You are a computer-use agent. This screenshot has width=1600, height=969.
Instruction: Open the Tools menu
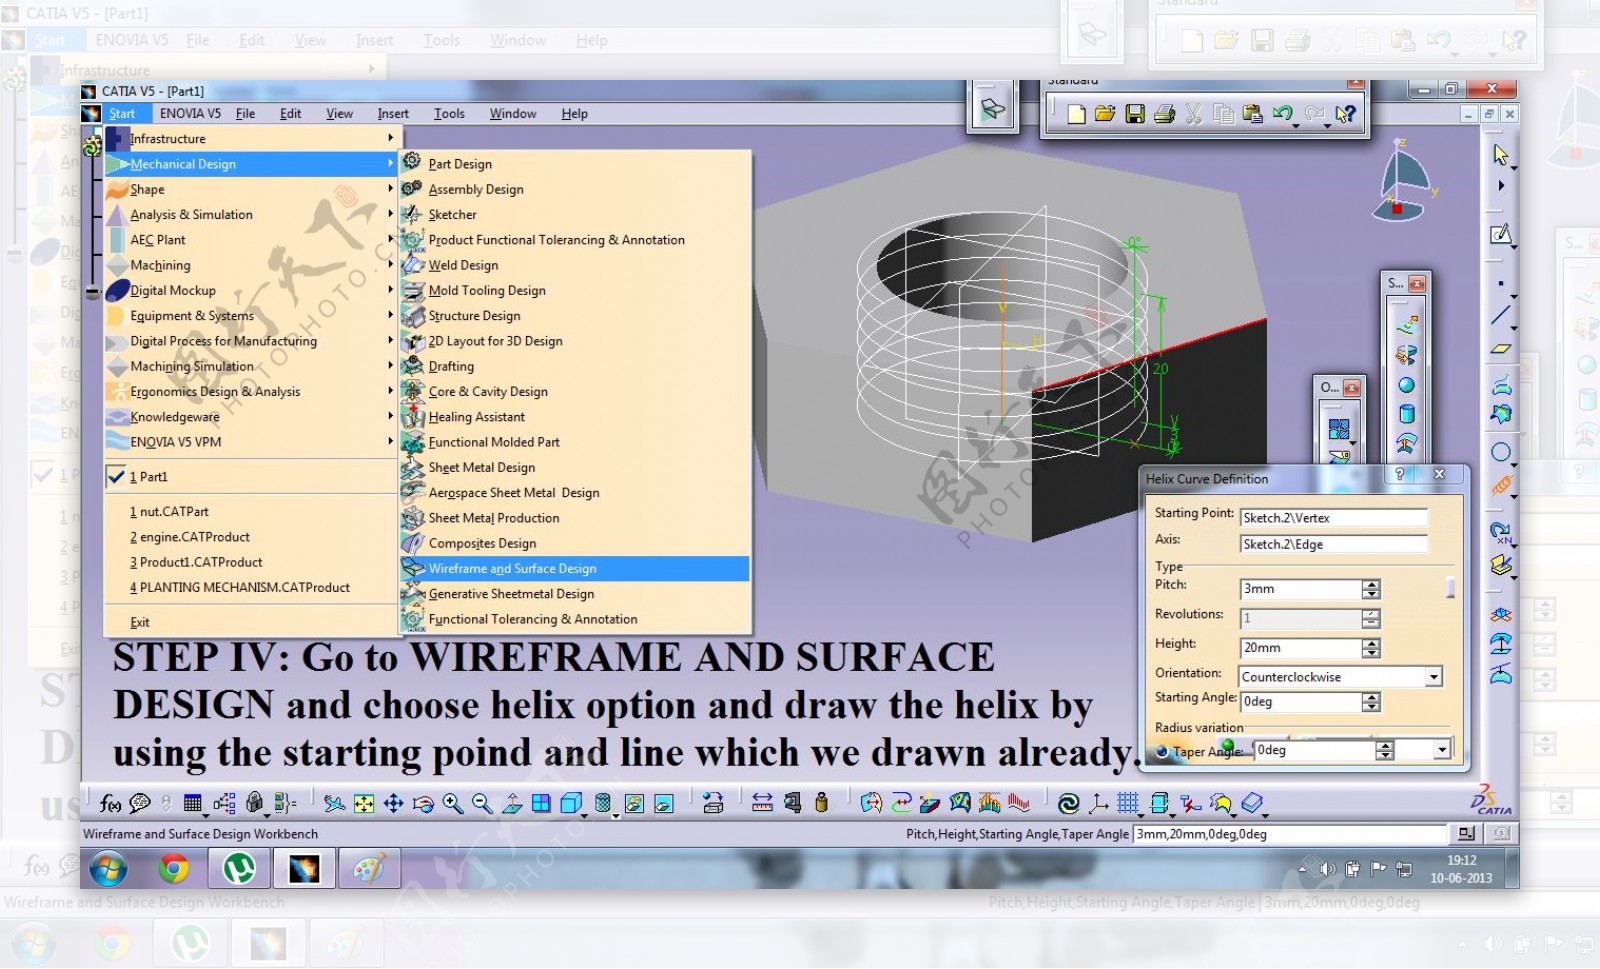point(449,114)
